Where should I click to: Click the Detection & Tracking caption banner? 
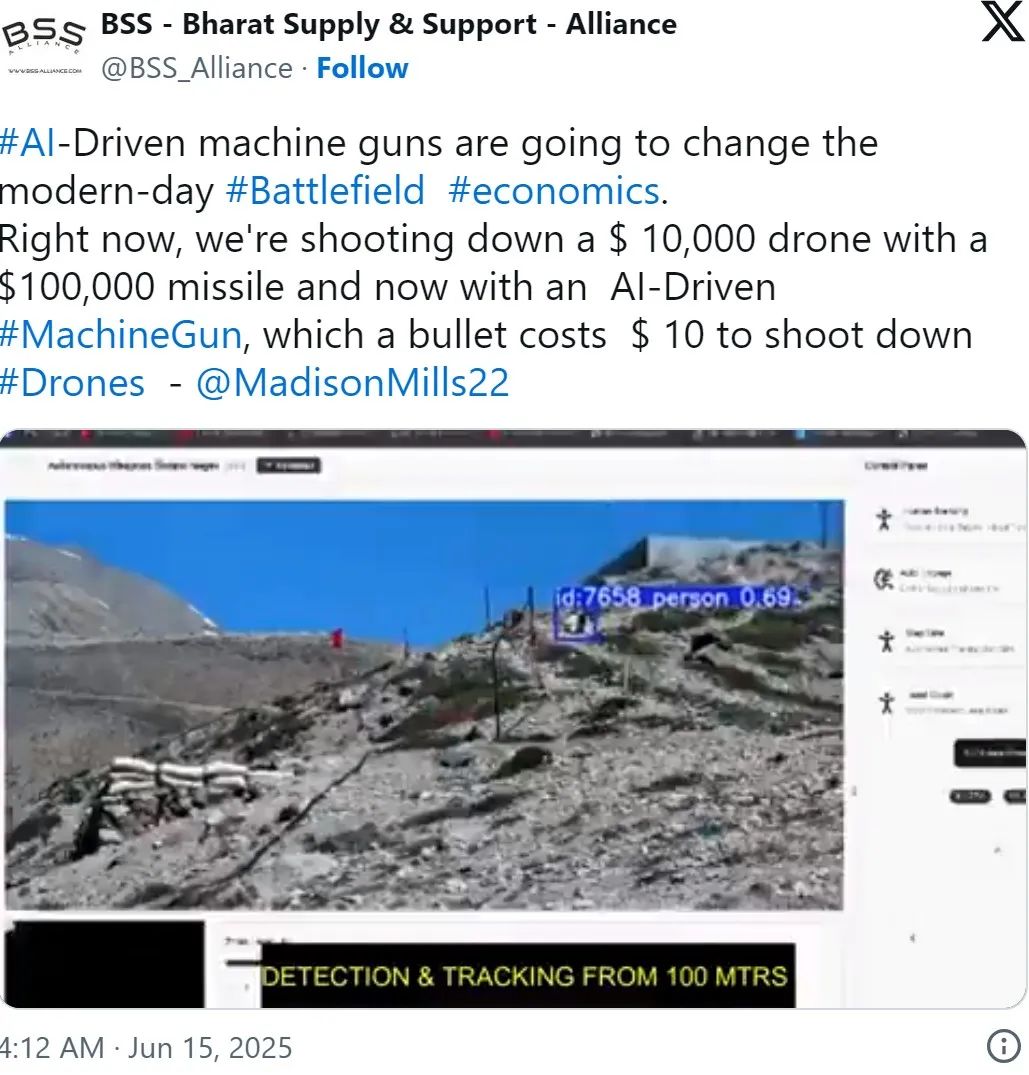(x=524, y=976)
